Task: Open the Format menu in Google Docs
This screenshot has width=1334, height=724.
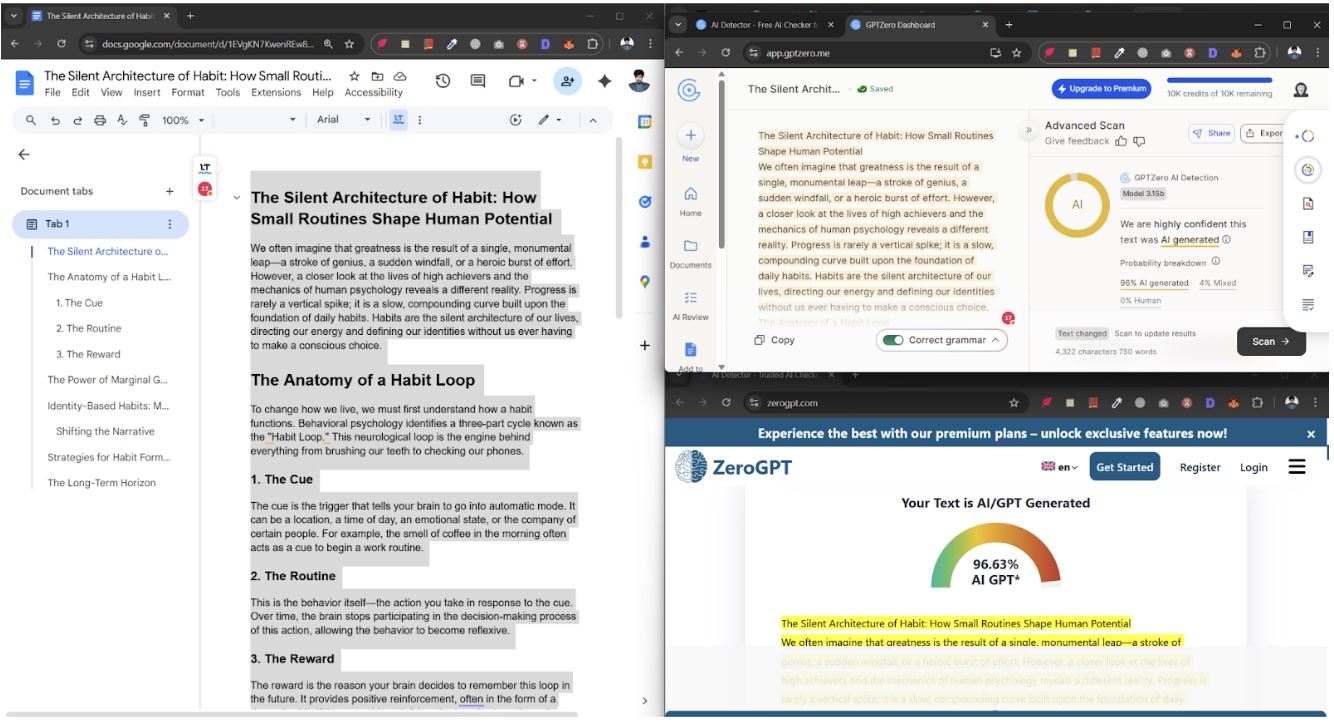Action: 188,92
